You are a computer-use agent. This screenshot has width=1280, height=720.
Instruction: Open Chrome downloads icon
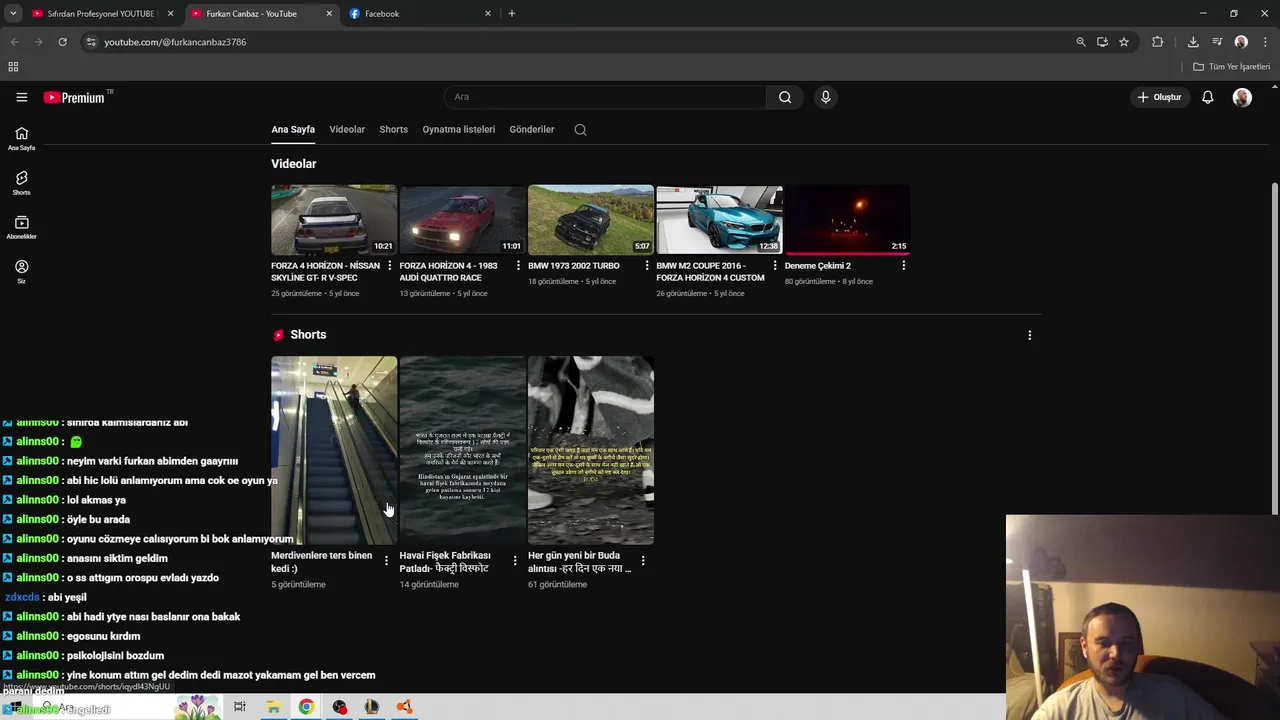1193,42
